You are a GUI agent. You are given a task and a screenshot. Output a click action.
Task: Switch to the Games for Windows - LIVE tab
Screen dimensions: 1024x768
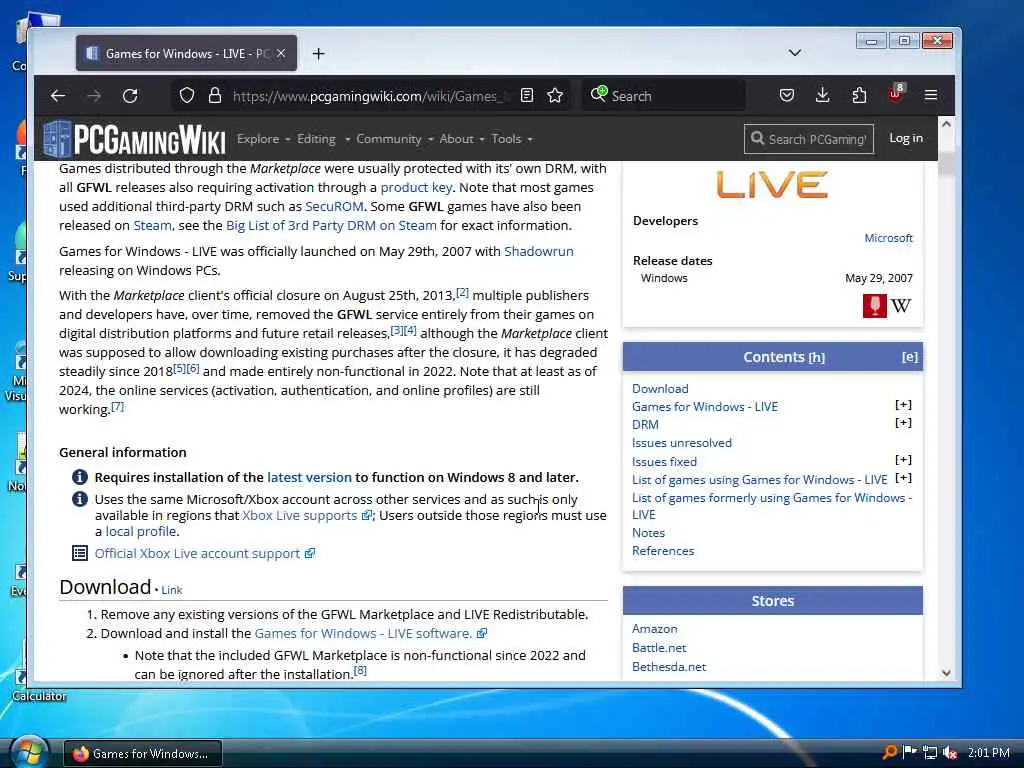coord(186,54)
